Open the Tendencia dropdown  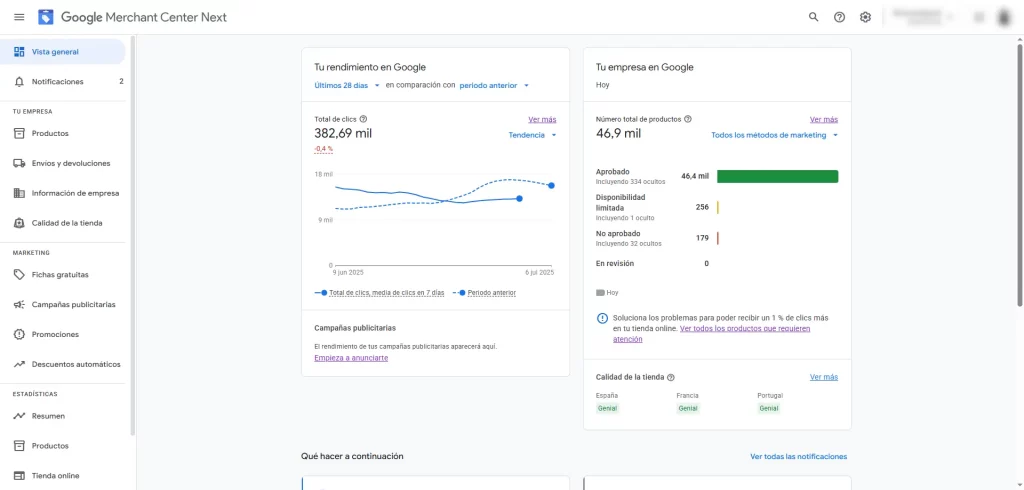coord(532,135)
